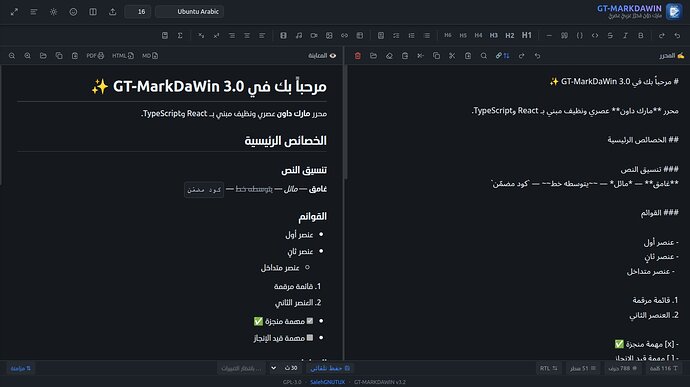
Task: Click the 30 seconds timer indicator
Action: pos(291,368)
